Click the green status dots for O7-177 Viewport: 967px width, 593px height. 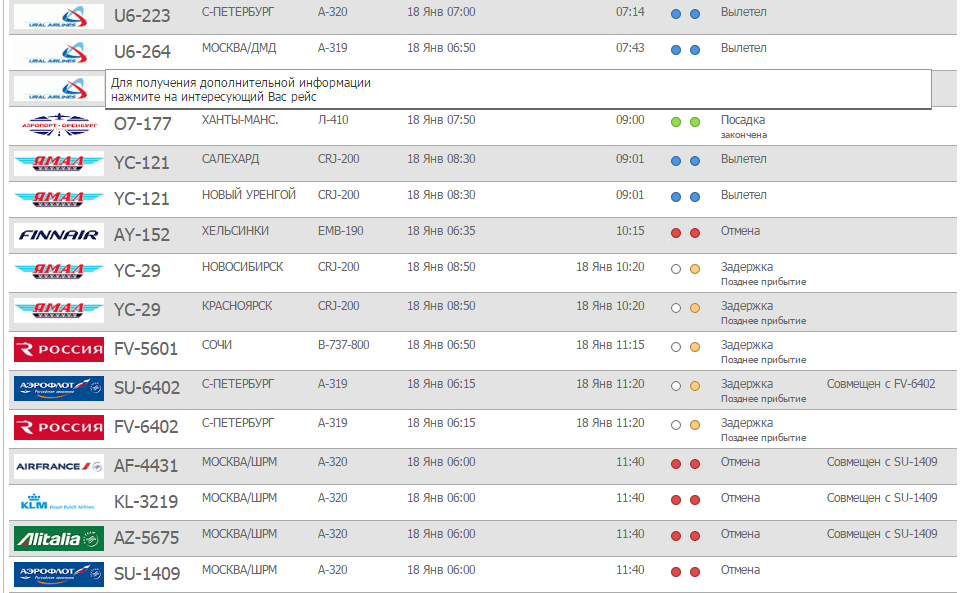point(685,122)
